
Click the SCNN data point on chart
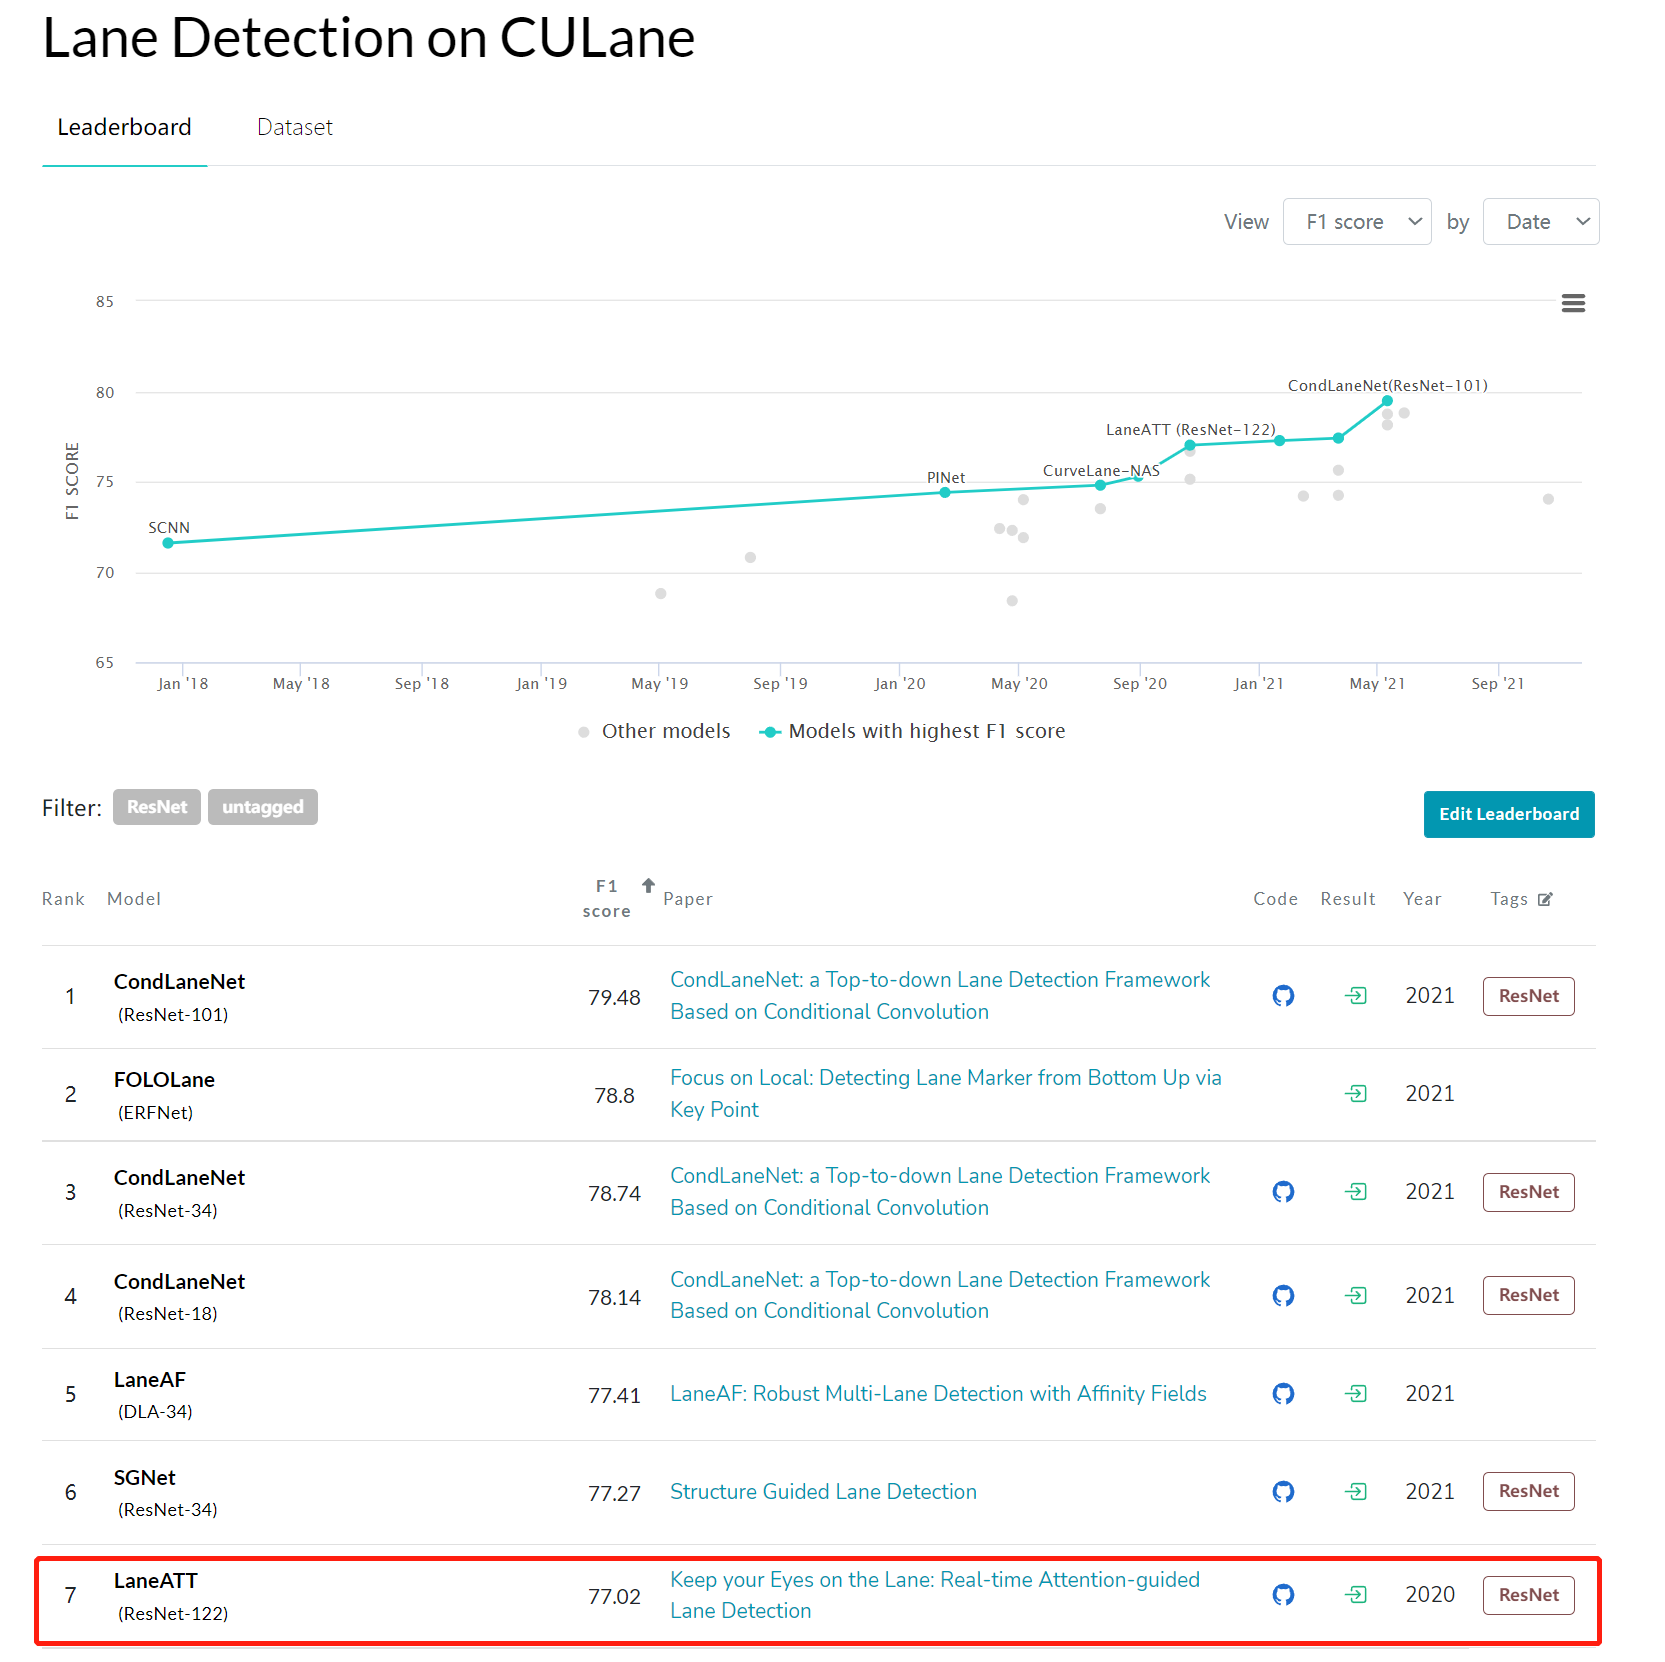click(168, 543)
